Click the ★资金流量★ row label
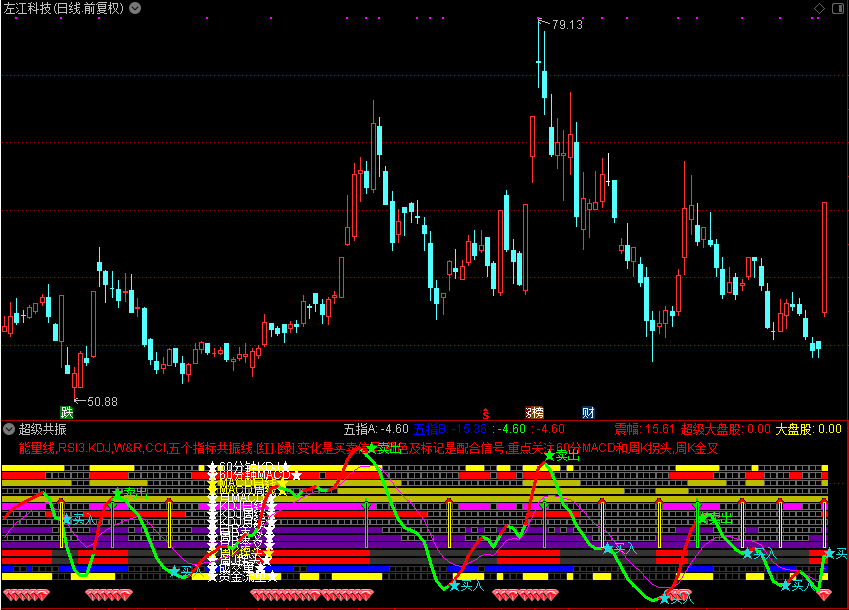Viewport: 849px width, 610px height. [x=243, y=577]
